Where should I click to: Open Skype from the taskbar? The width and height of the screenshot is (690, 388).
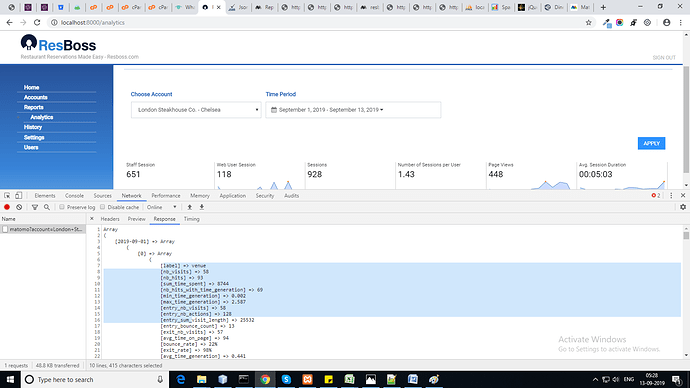[286, 379]
